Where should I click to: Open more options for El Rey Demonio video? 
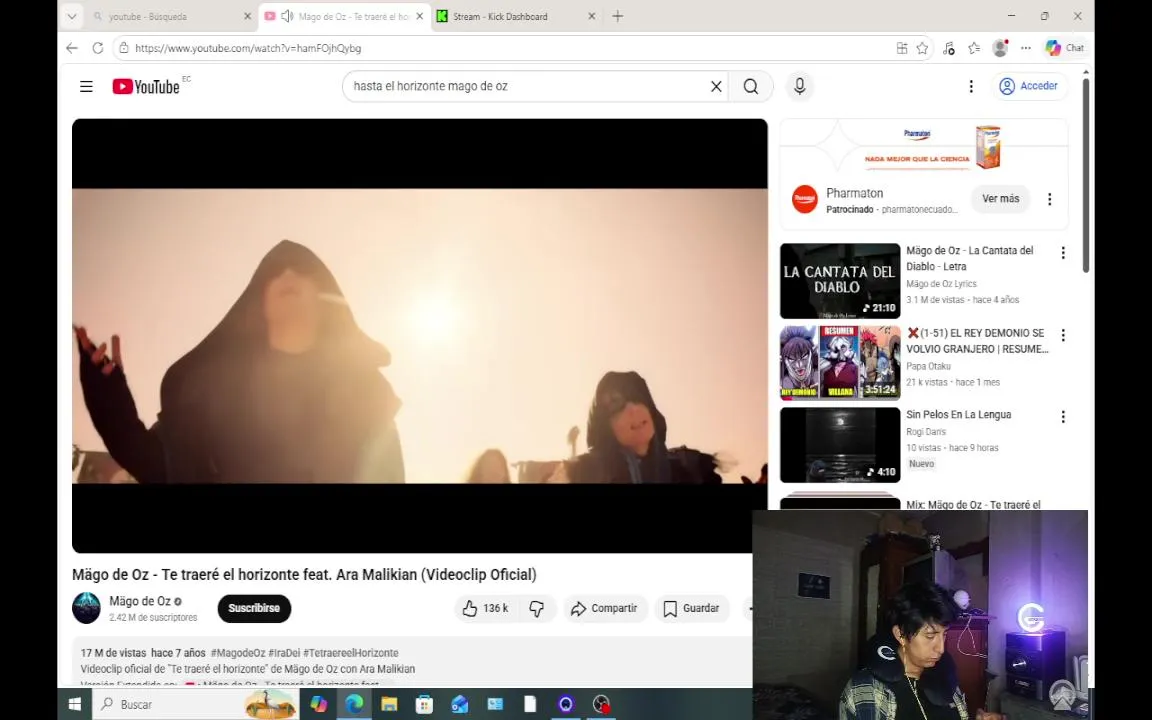pyautogui.click(x=1062, y=335)
